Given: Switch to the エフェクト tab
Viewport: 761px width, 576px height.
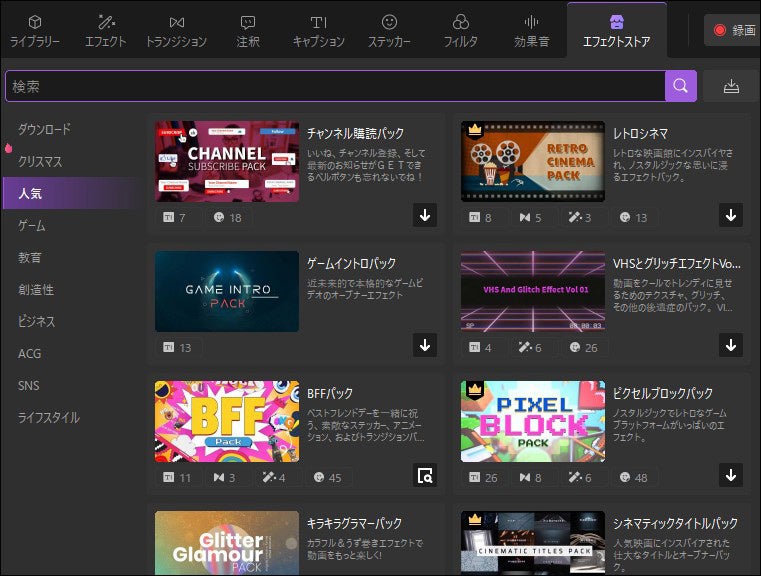Looking at the screenshot, I should [105, 31].
